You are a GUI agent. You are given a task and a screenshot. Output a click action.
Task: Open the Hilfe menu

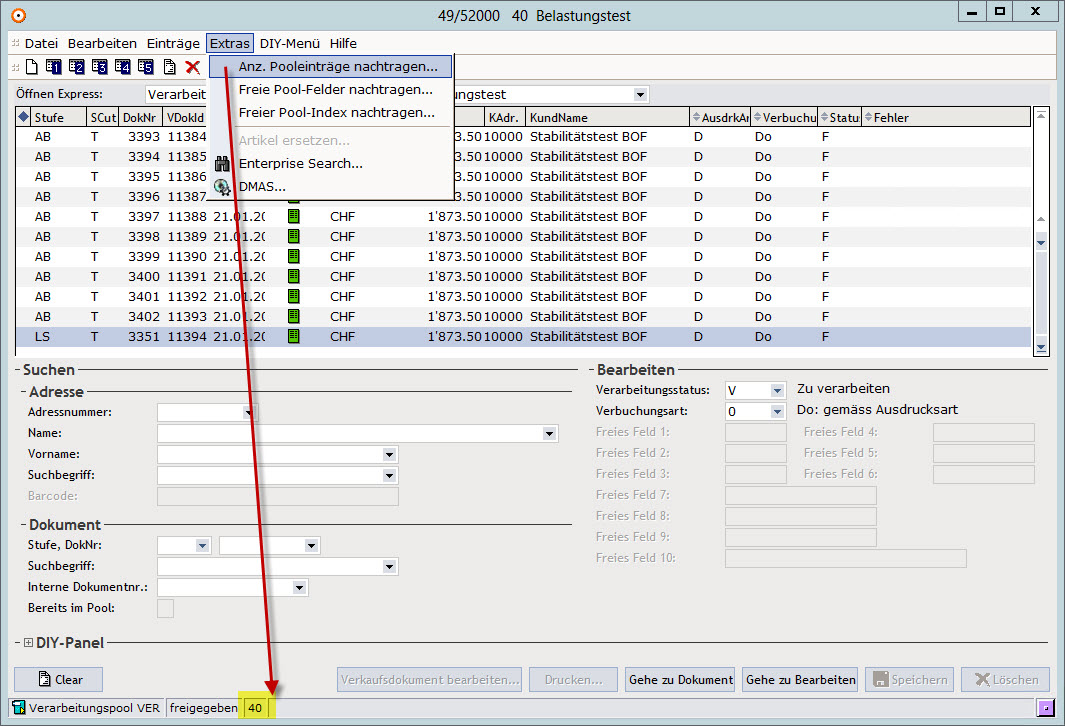coord(343,43)
